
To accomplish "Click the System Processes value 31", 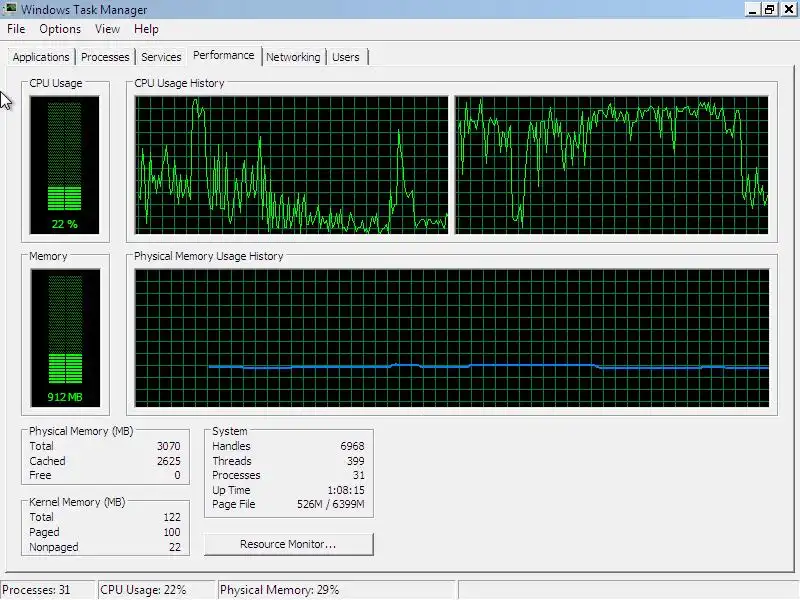I will [x=359, y=476].
